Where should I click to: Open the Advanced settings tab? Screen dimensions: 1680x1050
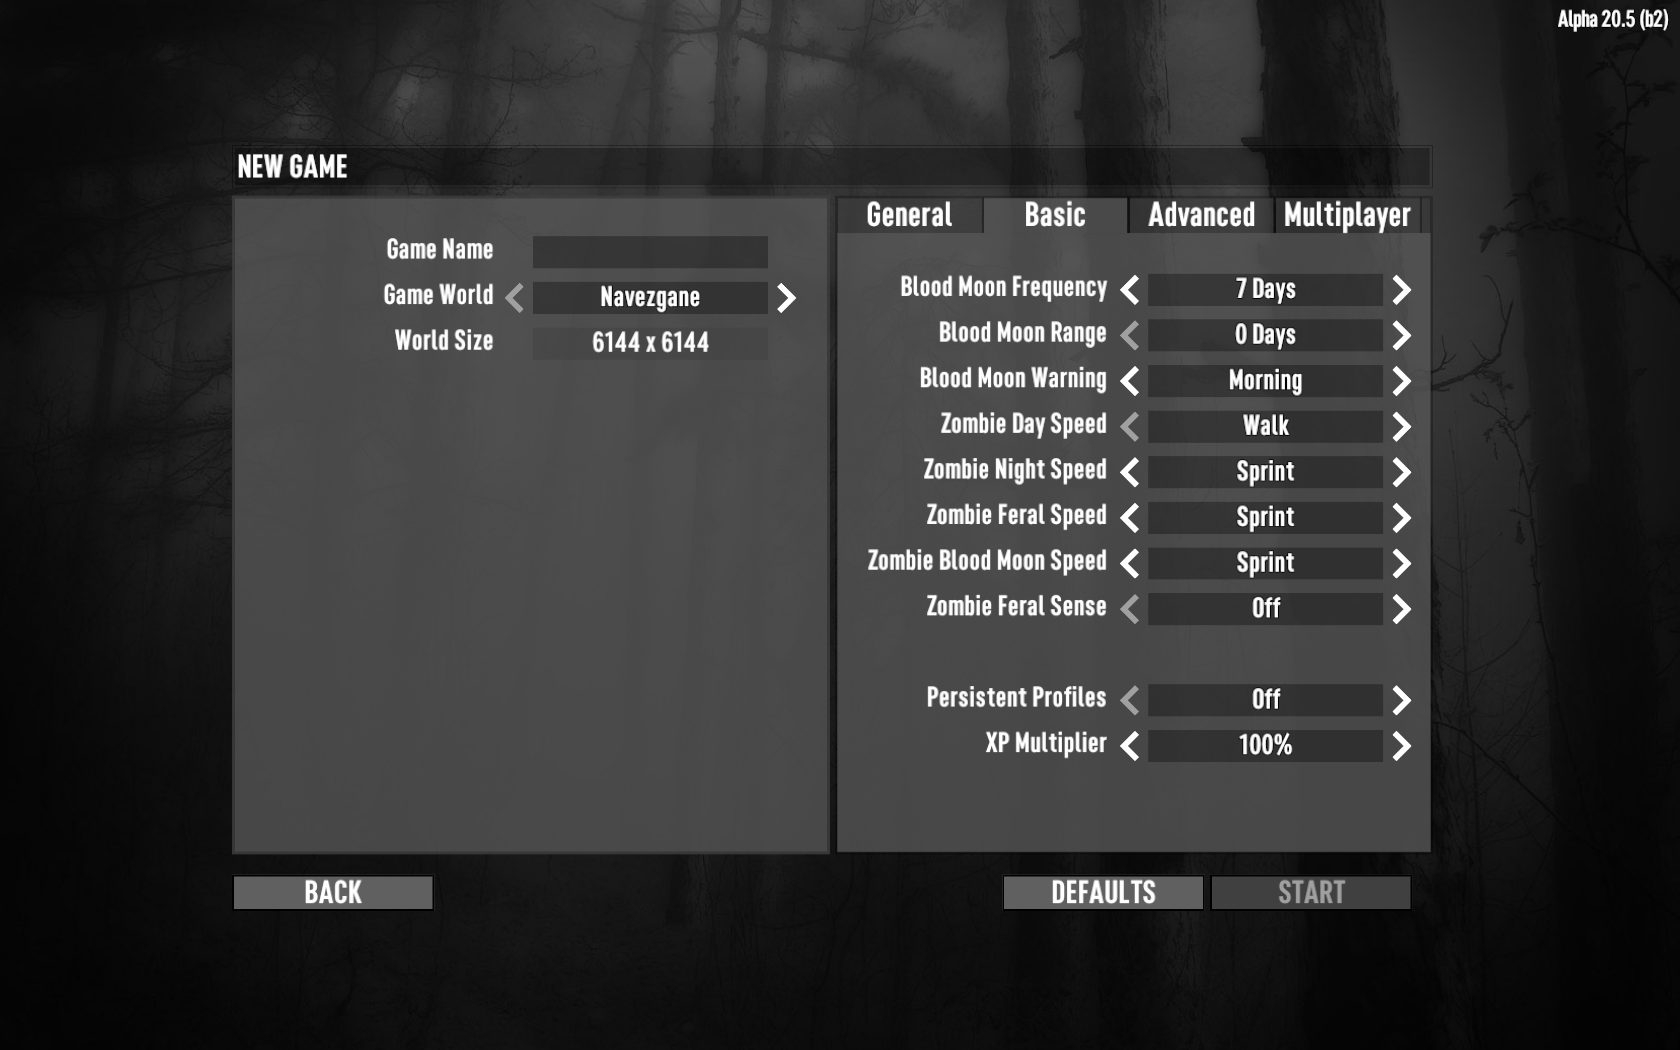tap(1201, 215)
